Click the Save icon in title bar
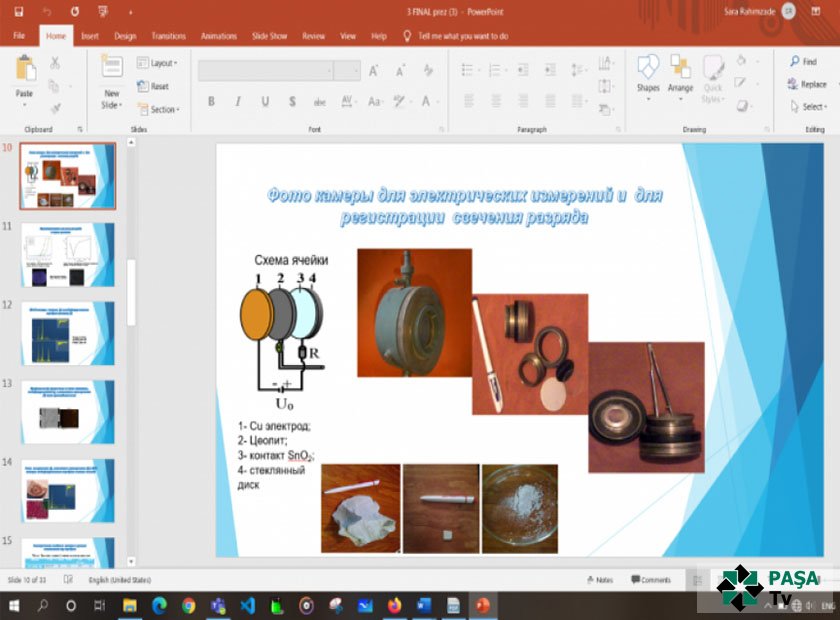The image size is (840, 620). click(x=18, y=11)
